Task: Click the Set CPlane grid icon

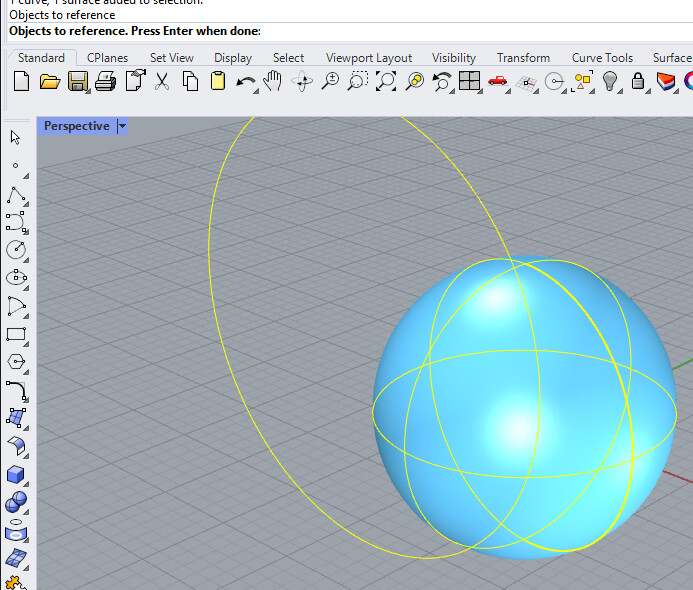Action: point(526,83)
